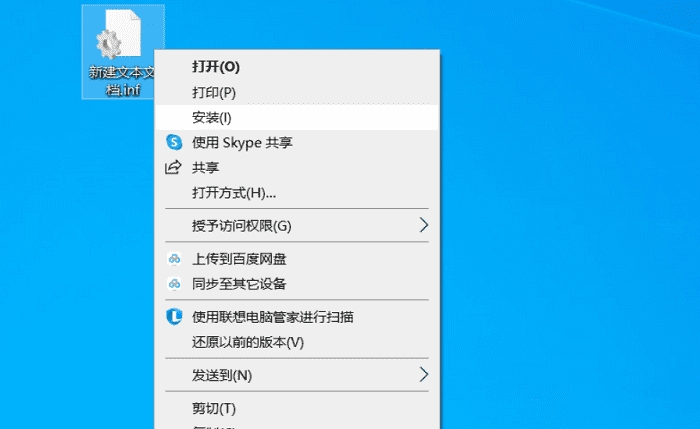The width and height of the screenshot is (700, 429).
Task: Click the share arrow icon beside 共享
Action: (173, 167)
